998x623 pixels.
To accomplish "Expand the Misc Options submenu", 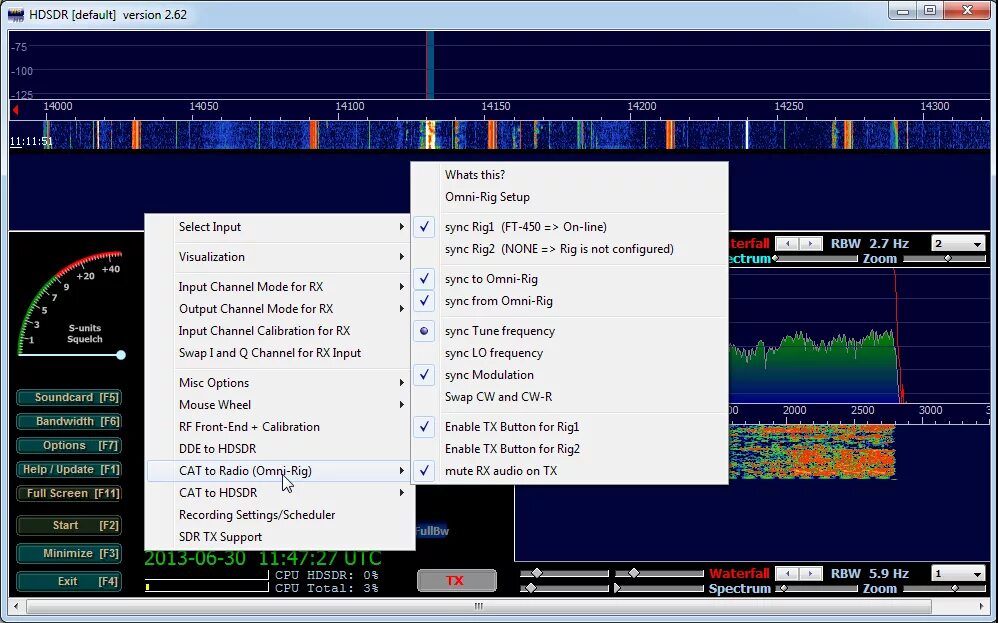I will pos(279,382).
